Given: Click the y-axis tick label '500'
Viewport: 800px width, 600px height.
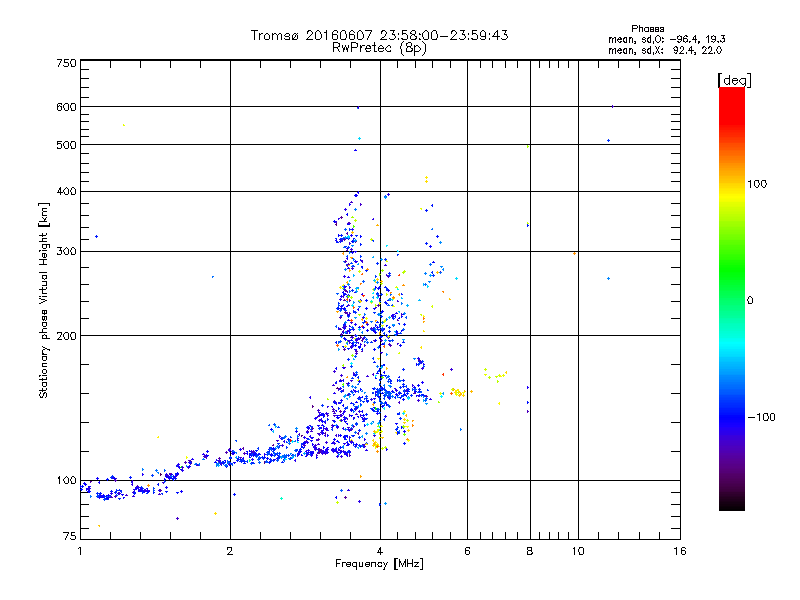Looking at the screenshot, I should coord(66,145).
